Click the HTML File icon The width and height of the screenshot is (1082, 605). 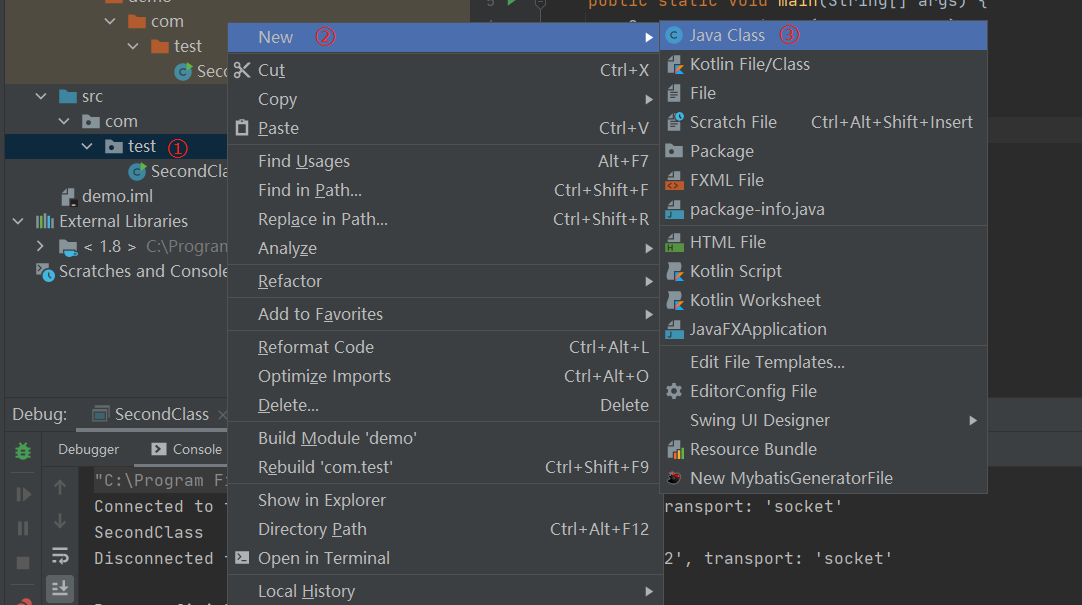674,242
